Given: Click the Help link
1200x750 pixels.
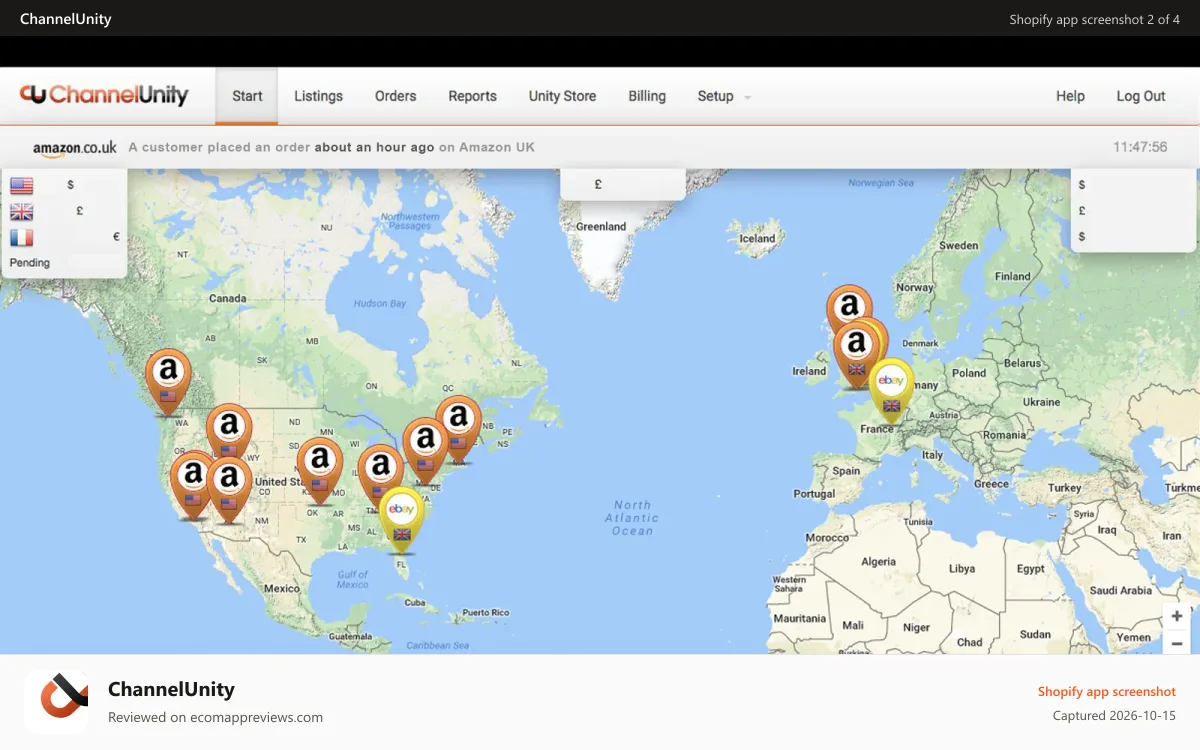Looking at the screenshot, I should coord(1070,96).
